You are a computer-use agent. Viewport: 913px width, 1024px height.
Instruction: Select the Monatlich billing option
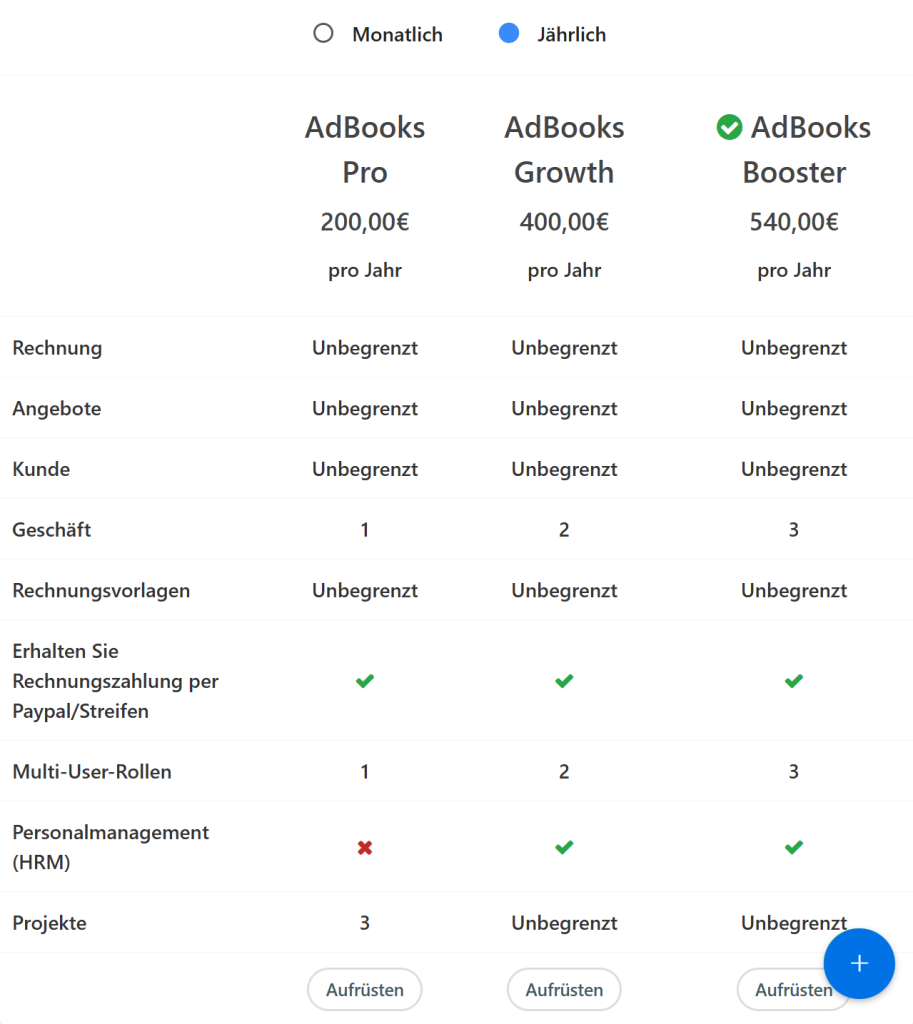pos(323,34)
